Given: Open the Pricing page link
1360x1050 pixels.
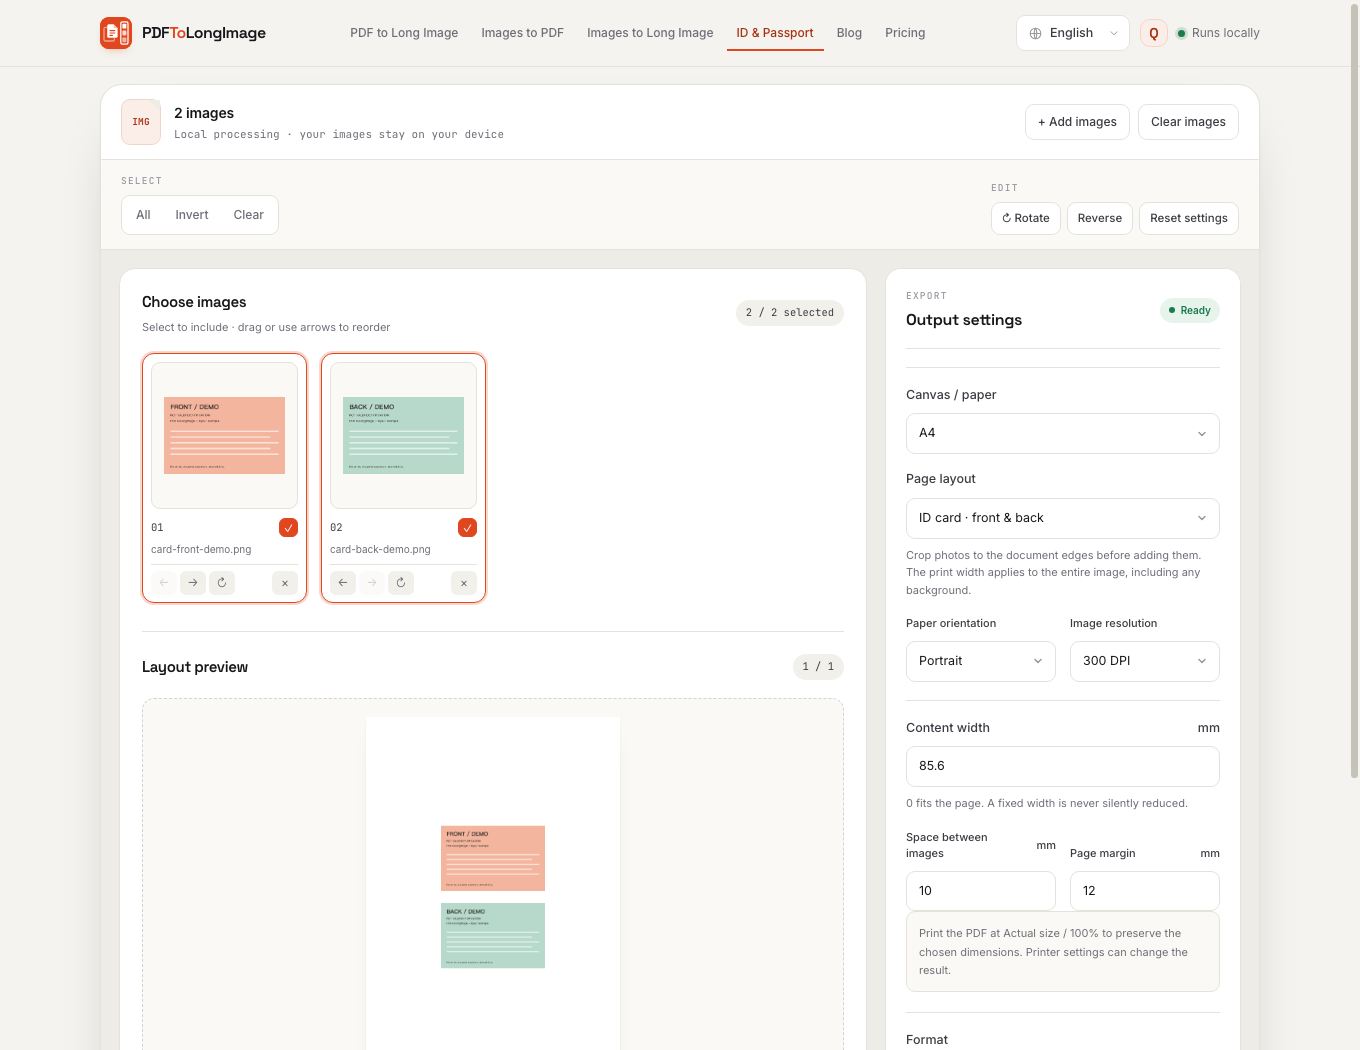Looking at the screenshot, I should pos(905,33).
